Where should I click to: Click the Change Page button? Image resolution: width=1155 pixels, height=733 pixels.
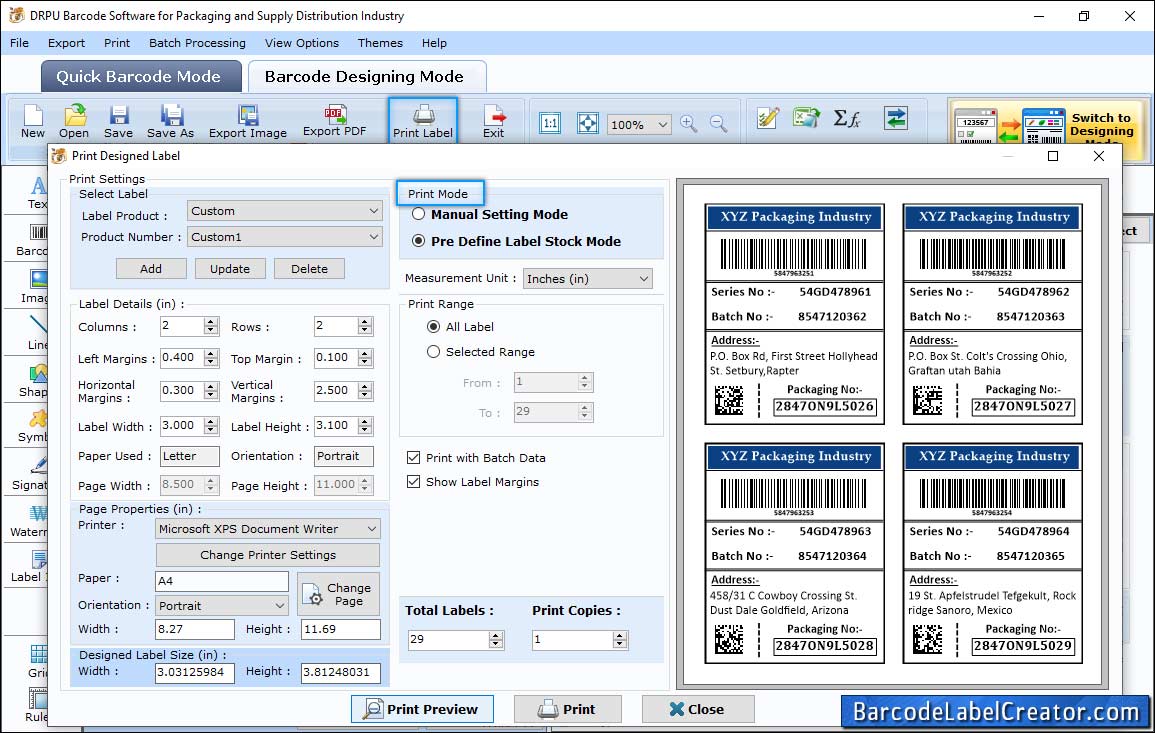click(339, 594)
